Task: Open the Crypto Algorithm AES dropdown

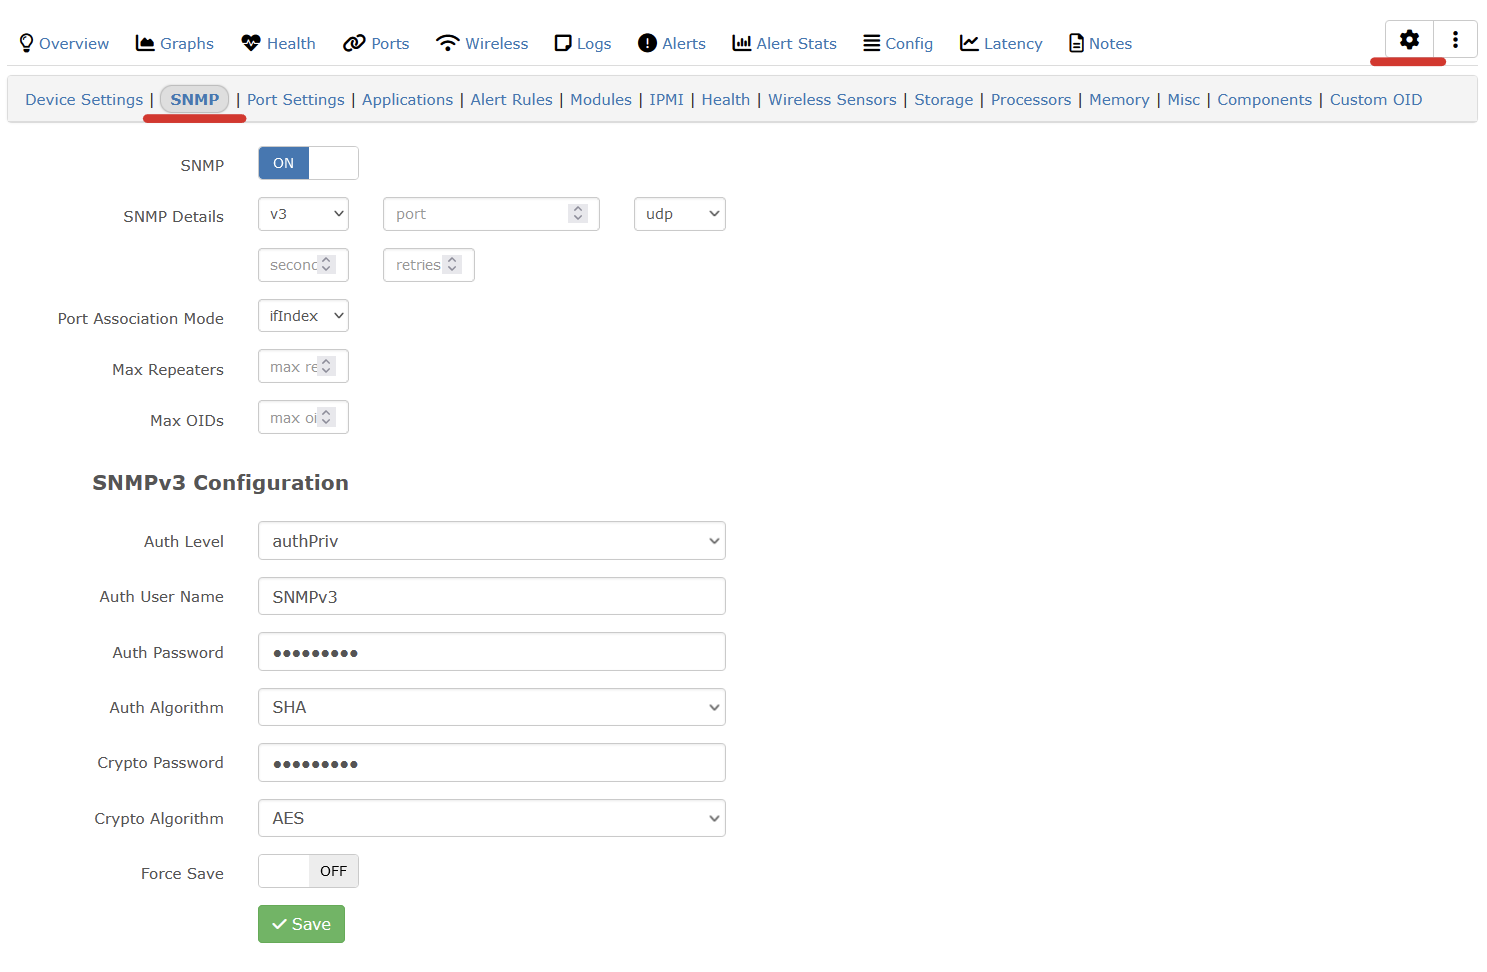Action: click(491, 818)
